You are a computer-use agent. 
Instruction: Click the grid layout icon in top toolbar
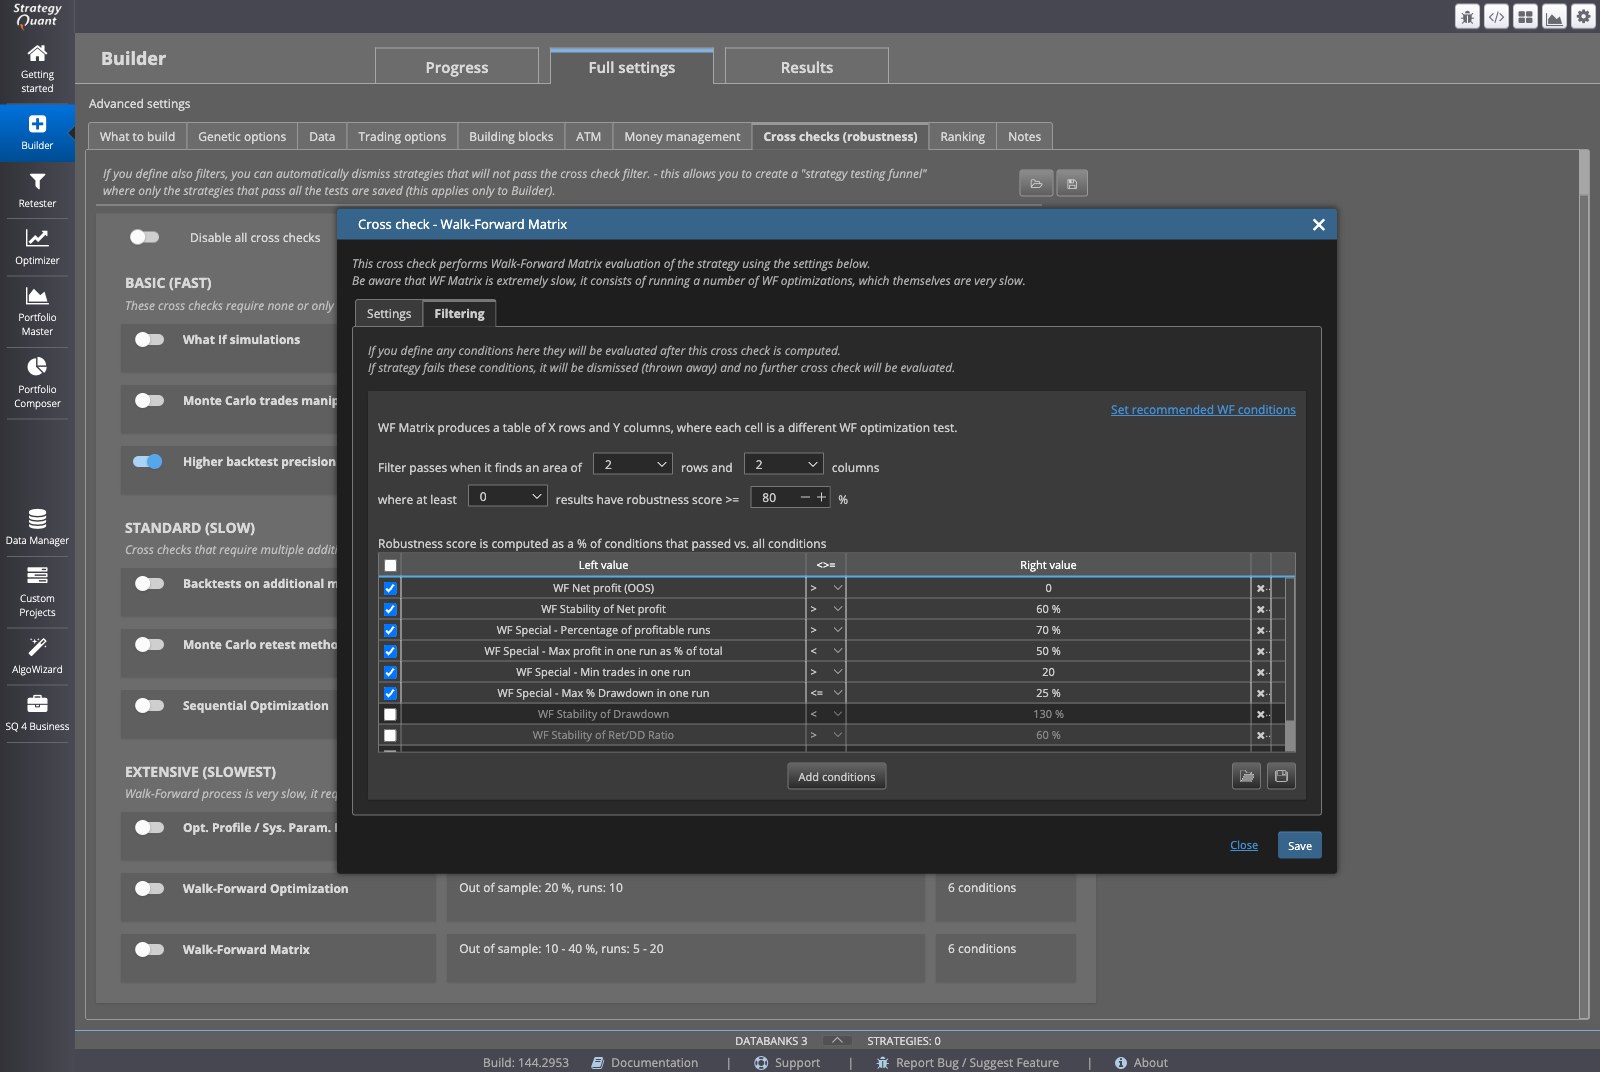click(x=1525, y=16)
